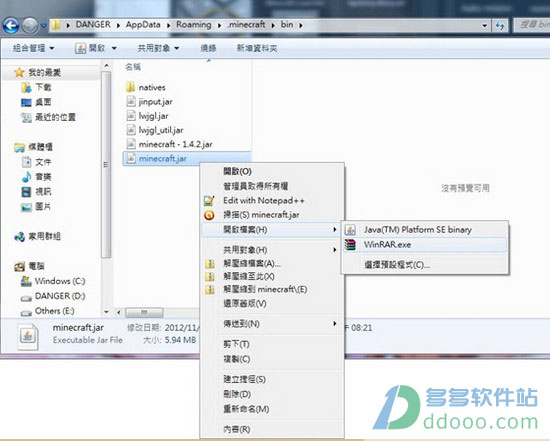
Task: Choose 建立捷徑(S) entry
Action: pos(272,379)
